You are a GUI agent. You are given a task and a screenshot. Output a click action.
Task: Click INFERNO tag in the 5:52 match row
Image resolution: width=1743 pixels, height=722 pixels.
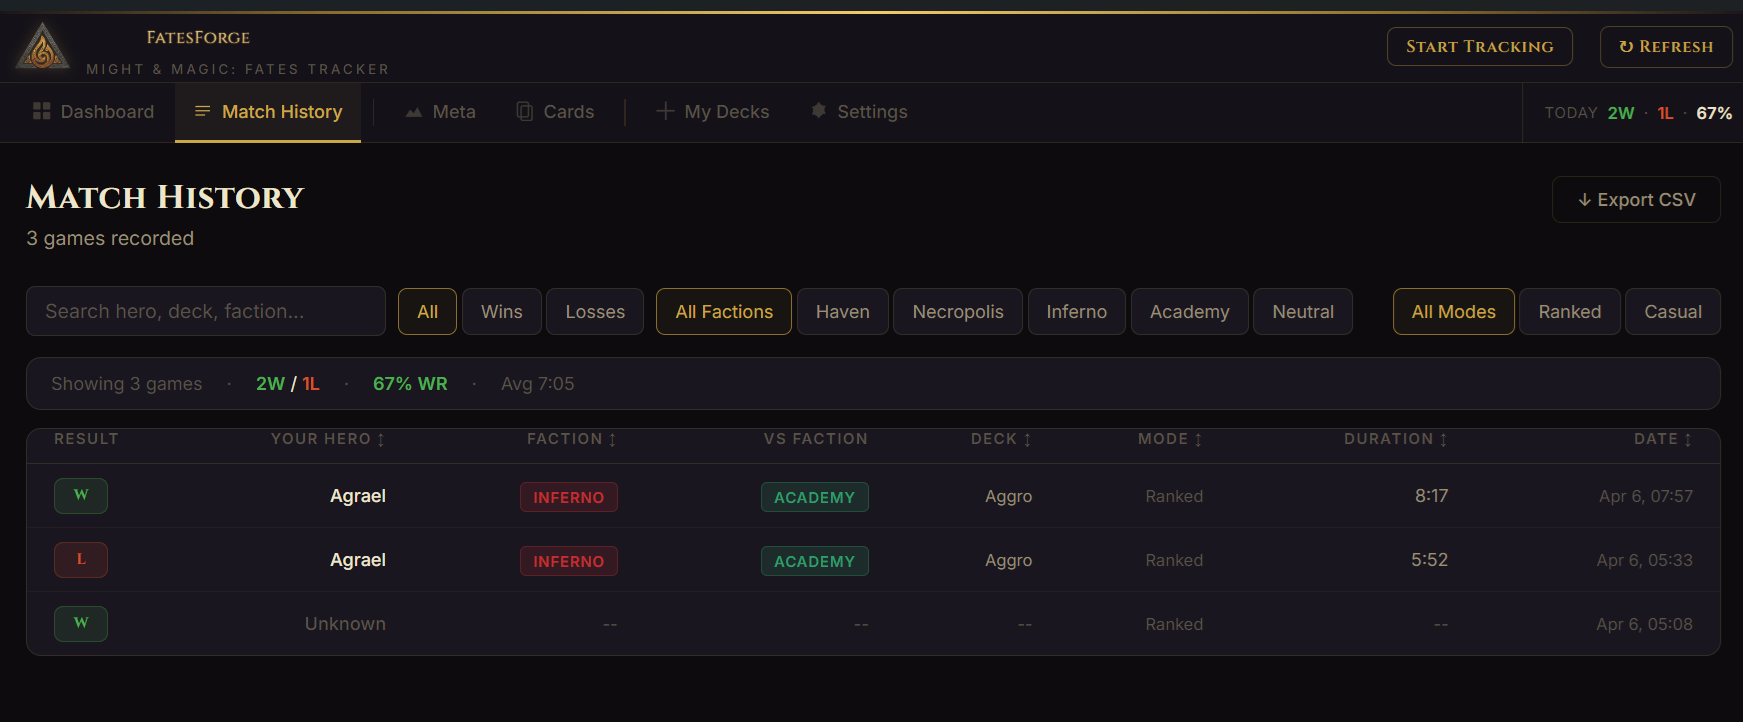coord(569,561)
